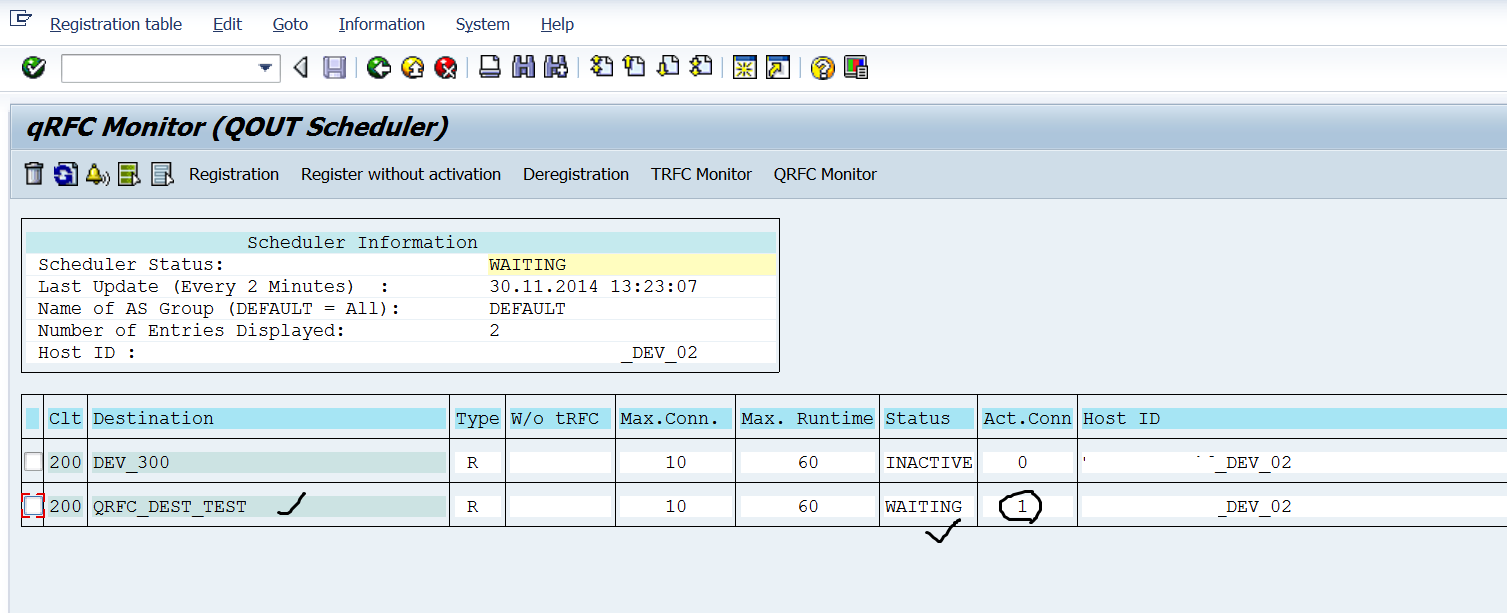This screenshot has height=613, width=1511.
Task: Collapse command field with left triangle
Action: tap(301, 68)
